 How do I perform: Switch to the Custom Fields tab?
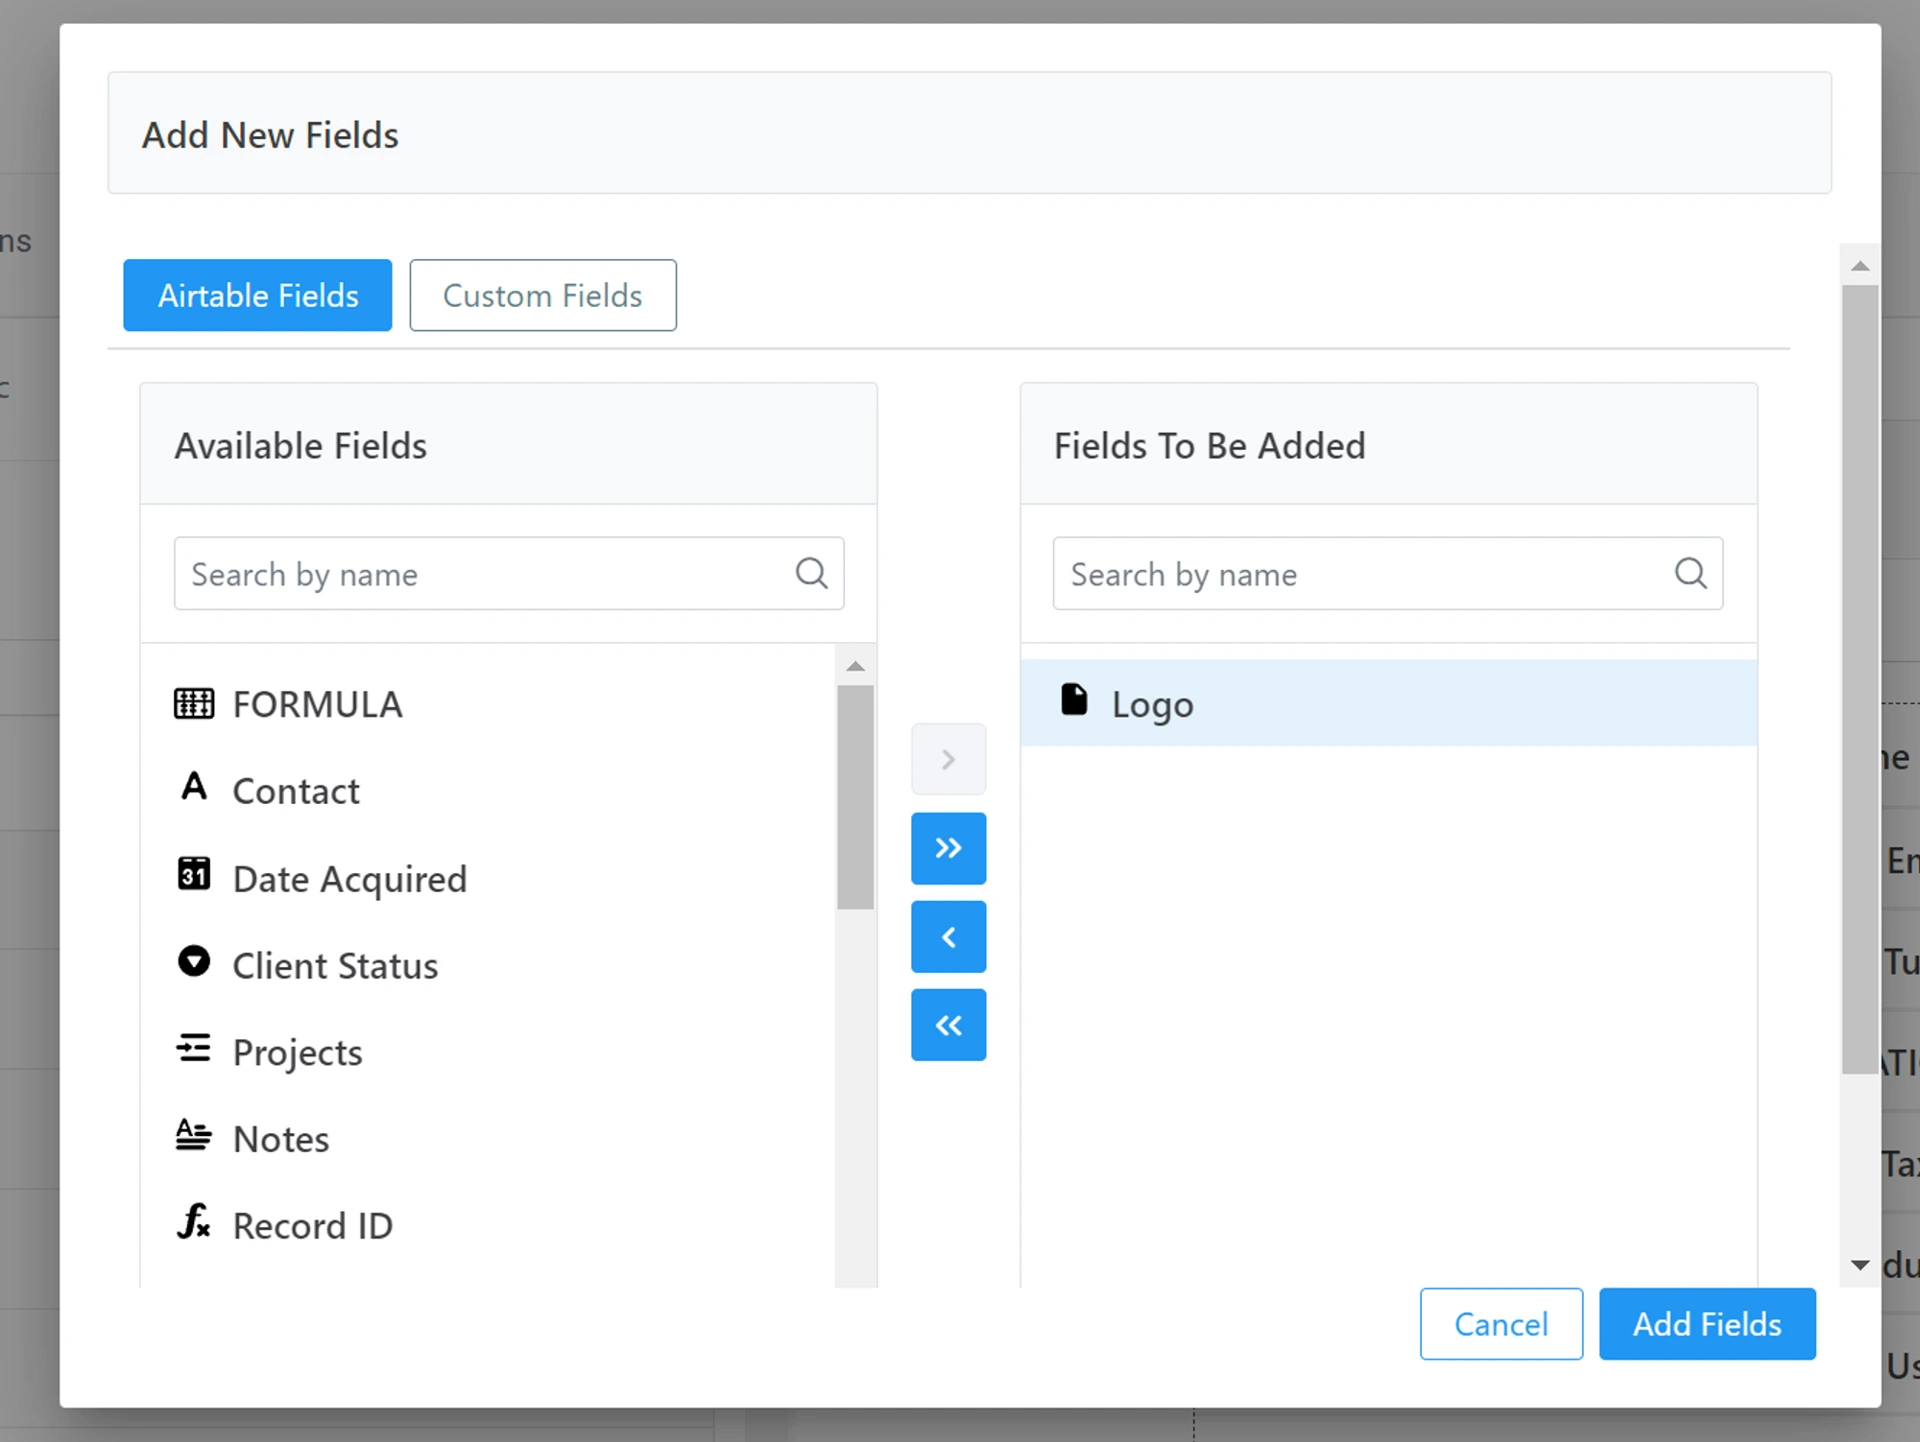click(542, 295)
